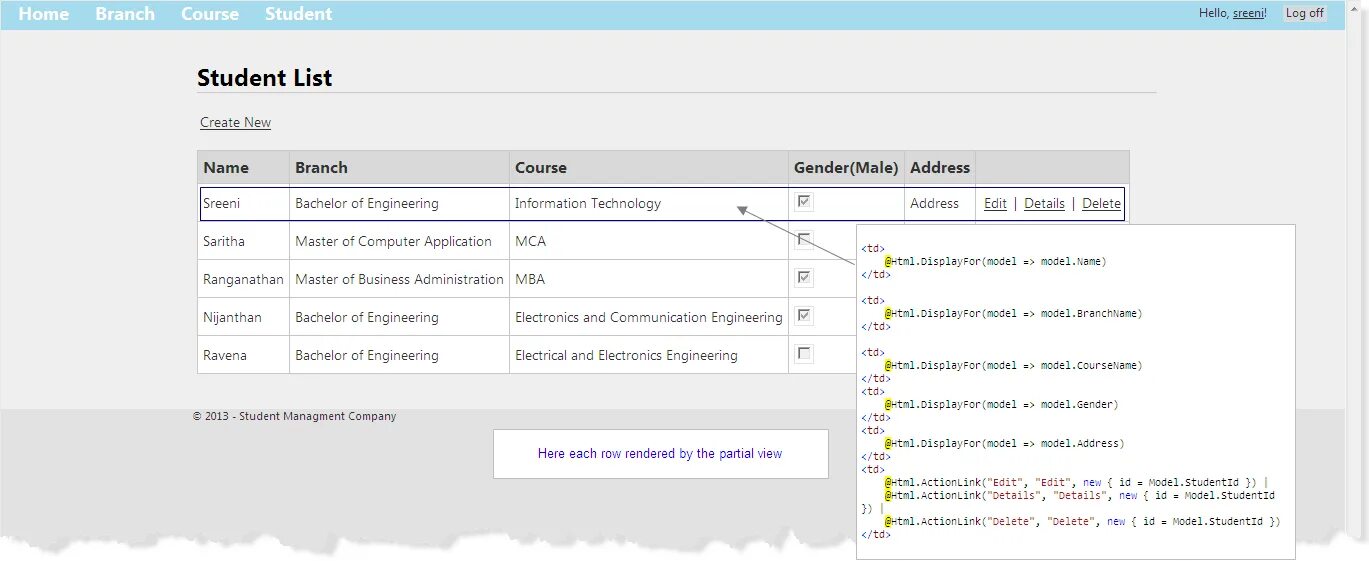Viewport: 1369px width, 561px height.
Task: Click the Log off button
Action: pyautogui.click(x=1304, y=13)
